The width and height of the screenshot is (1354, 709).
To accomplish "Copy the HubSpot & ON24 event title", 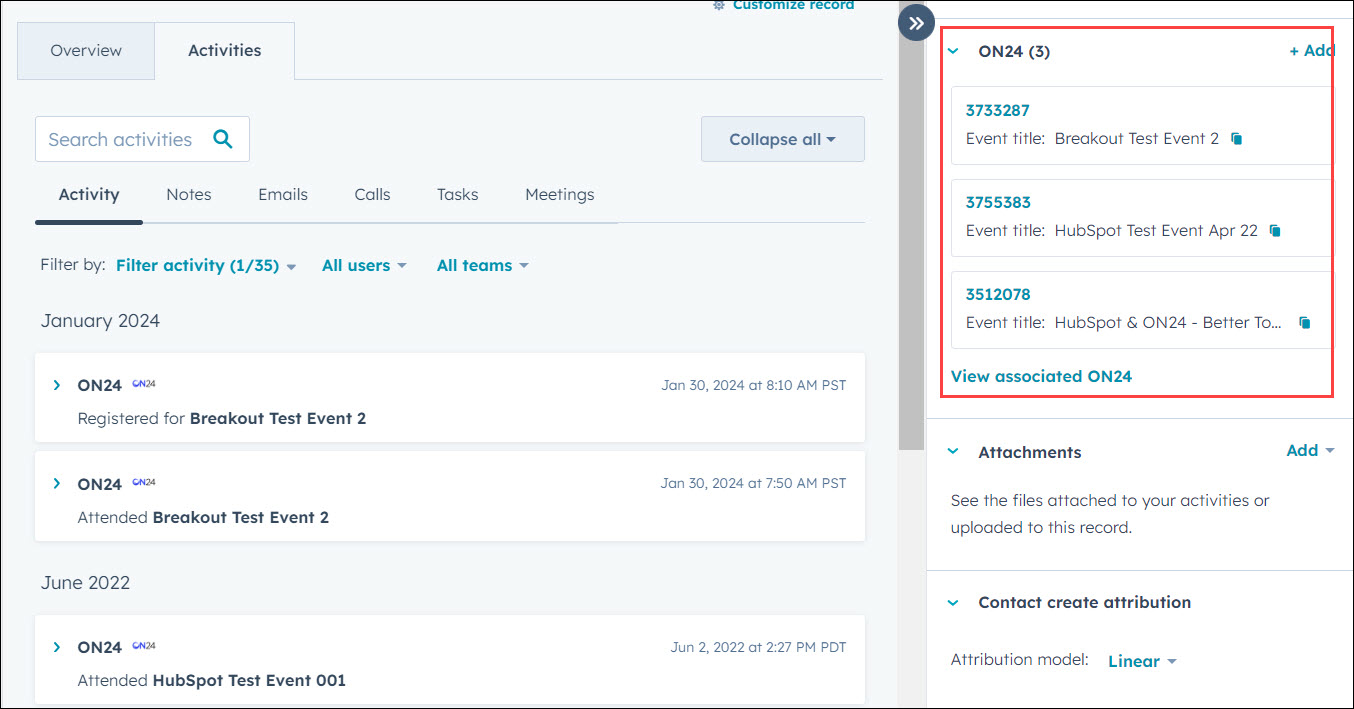I will pos(1304,323).
